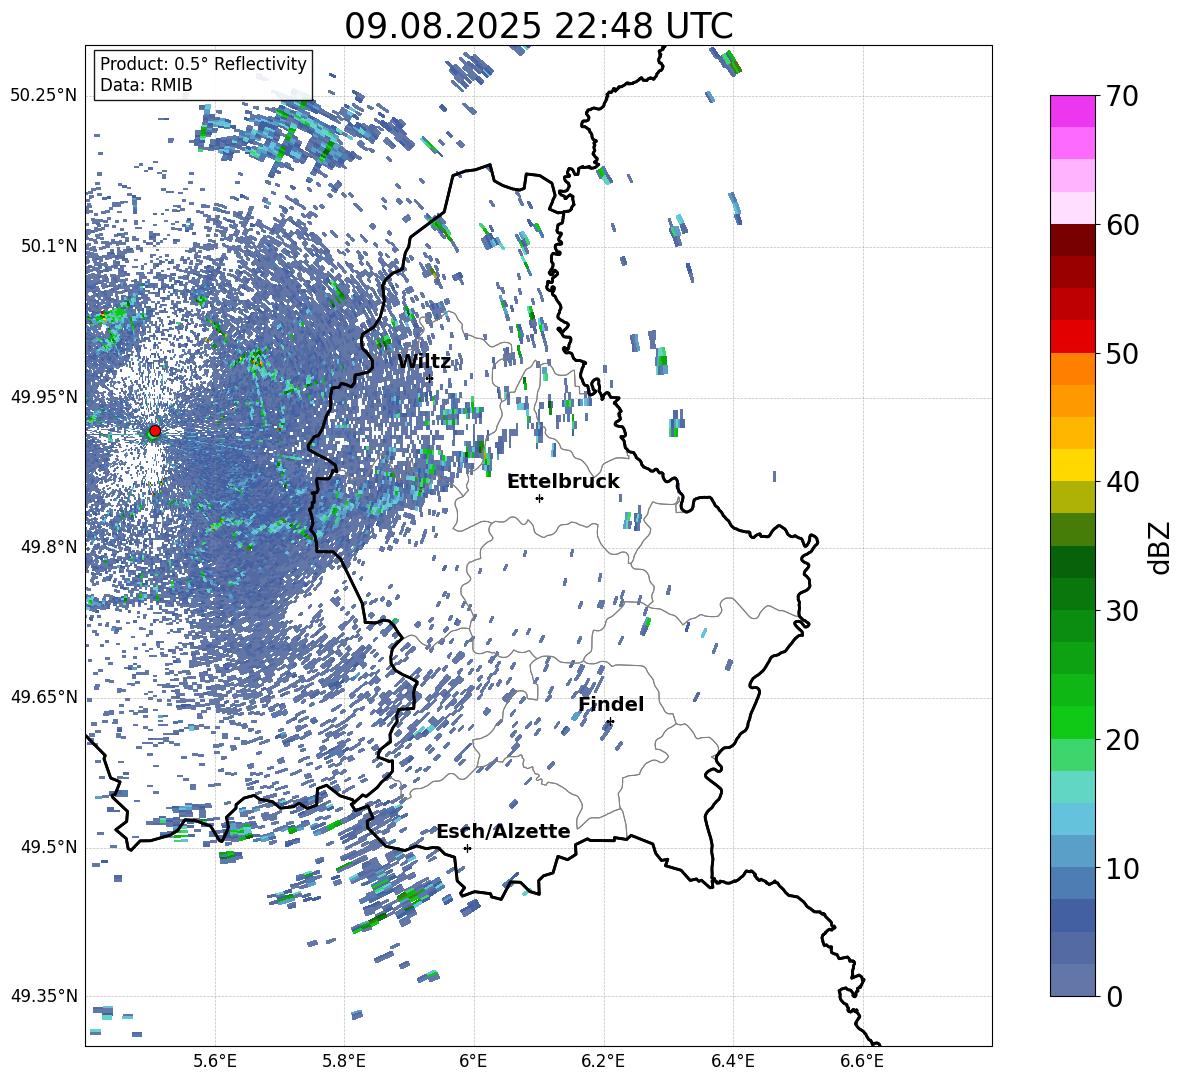
Task: Click the orange colorbar segment below 50
Action: click(x=1072, y=368)
